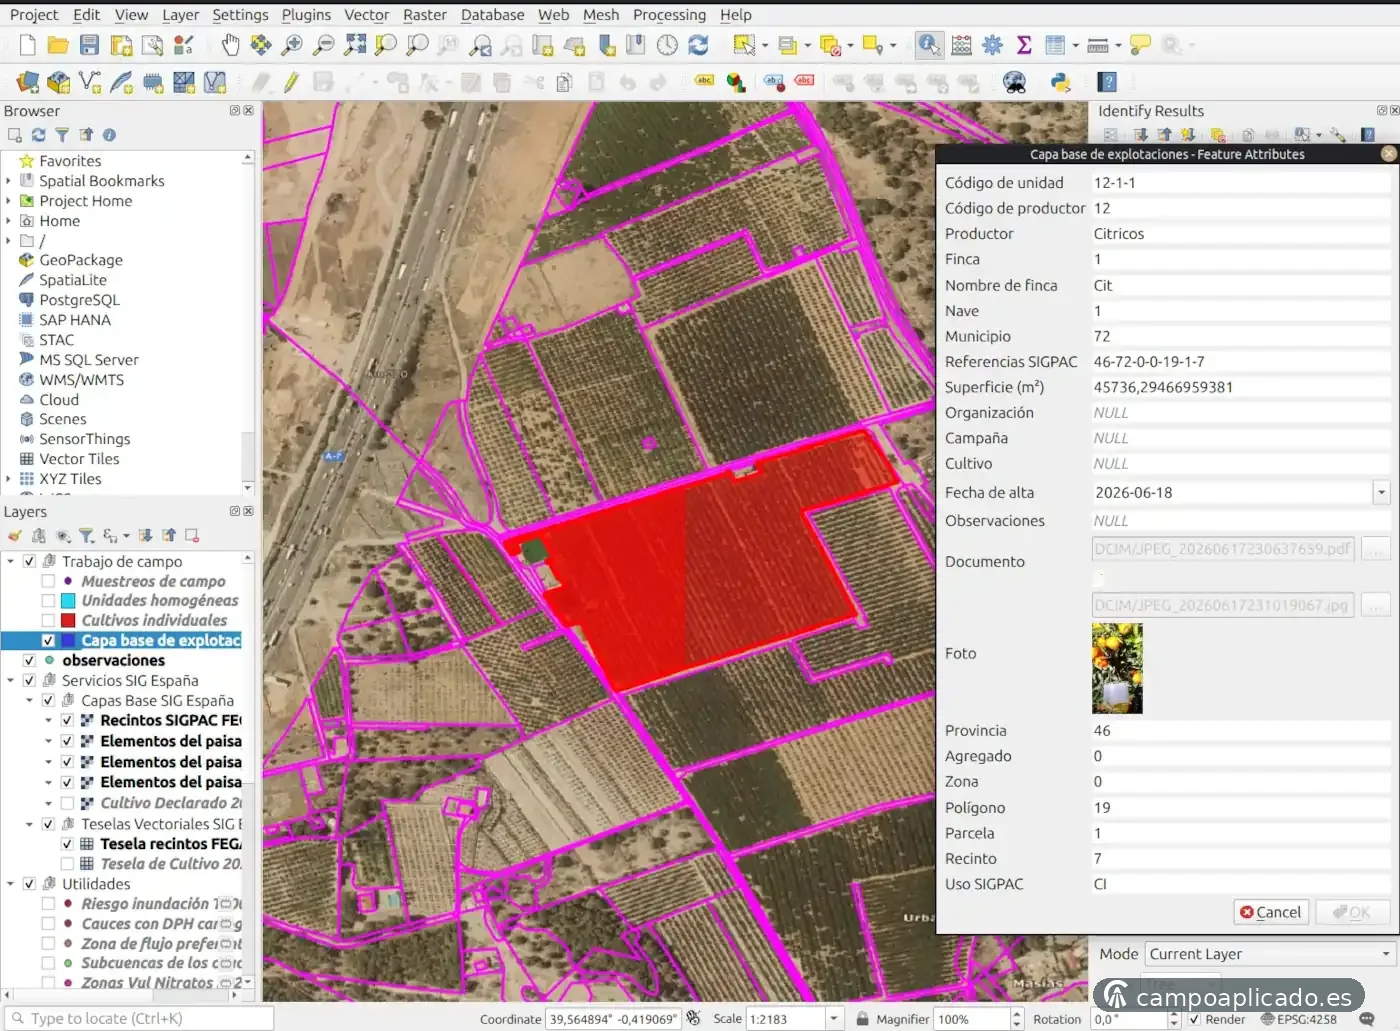
Task: Toggle editing with the yellow pencil icon
Action: click(x=291, y=82)
